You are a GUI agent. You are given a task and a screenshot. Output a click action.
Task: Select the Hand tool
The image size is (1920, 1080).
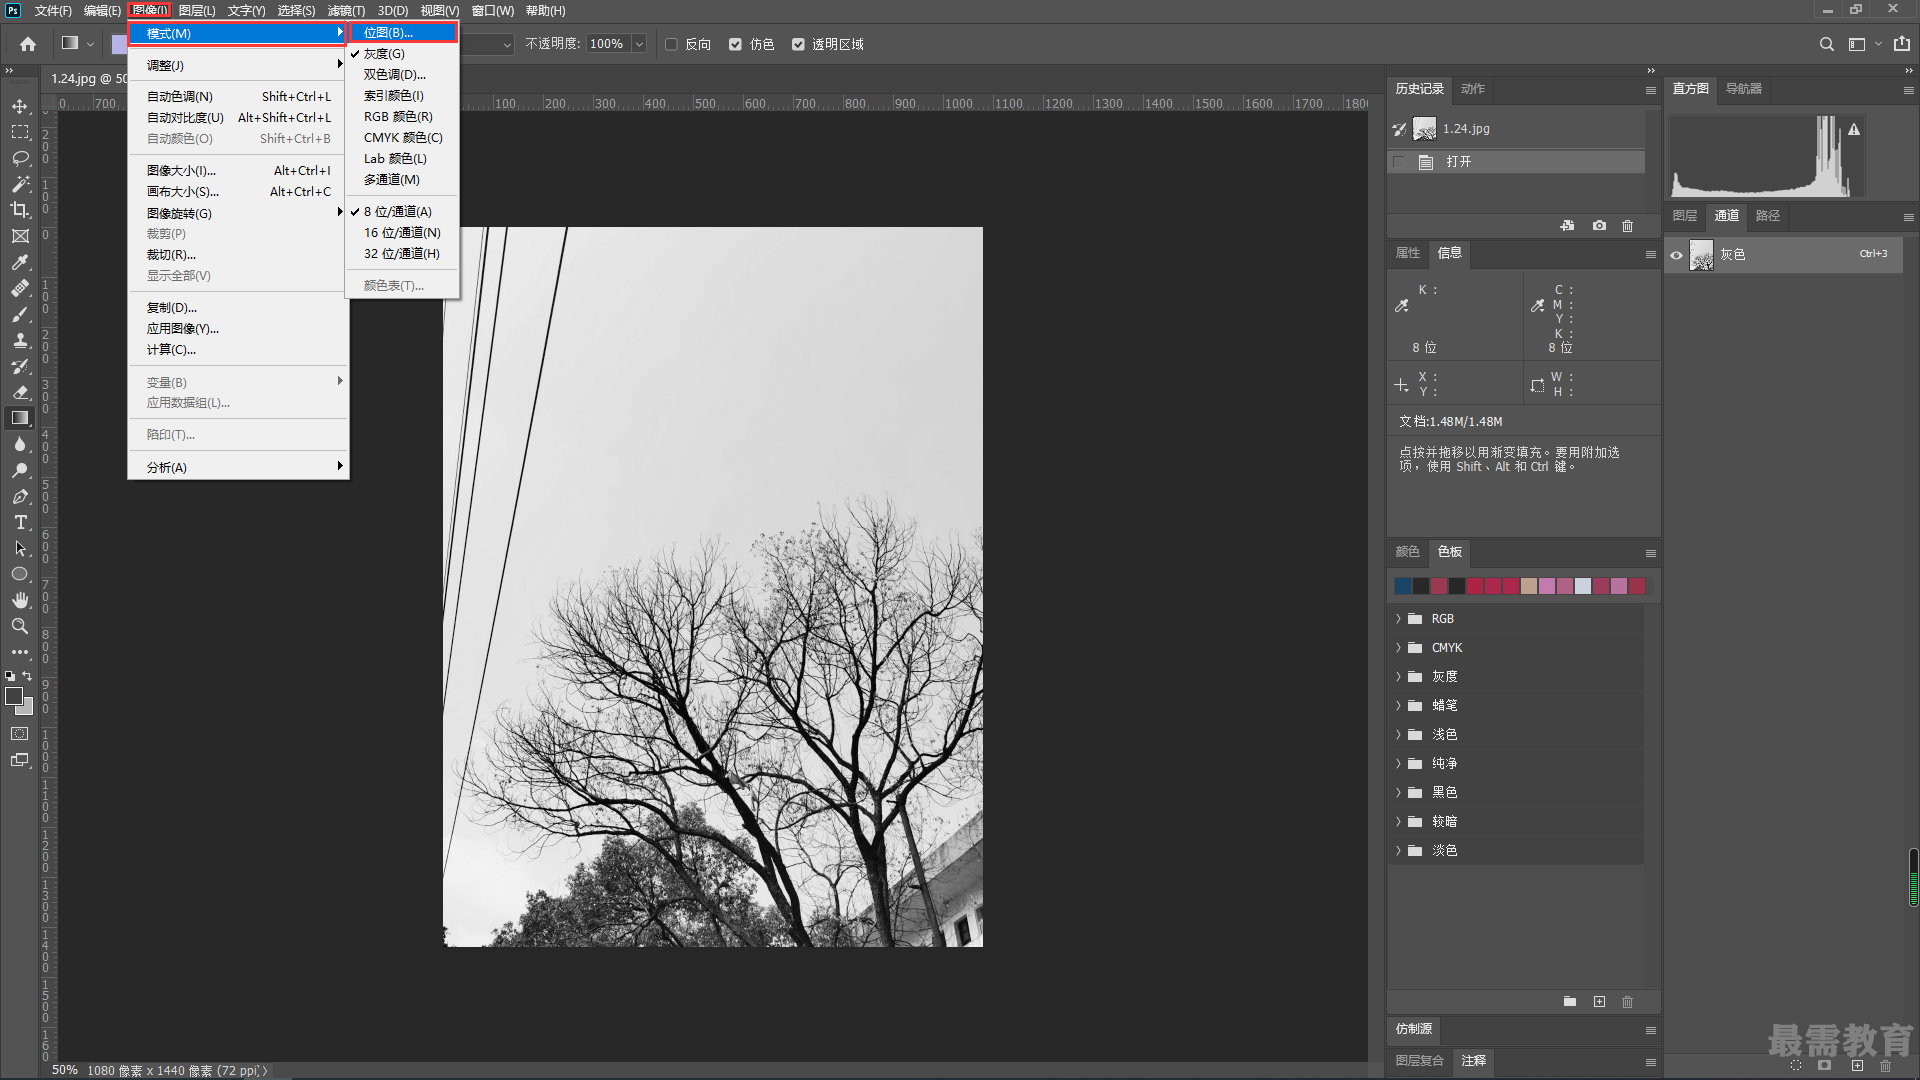20,600
